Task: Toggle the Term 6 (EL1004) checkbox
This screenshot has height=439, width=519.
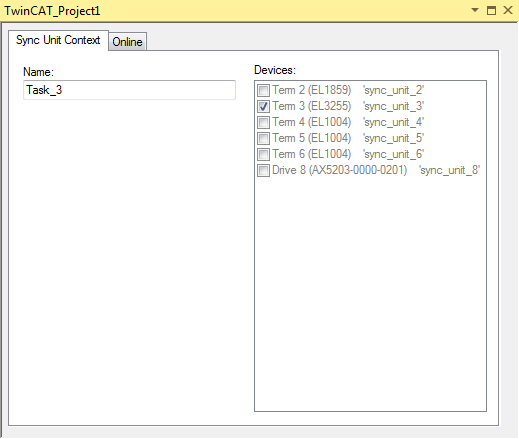Action: click(263, 154)
